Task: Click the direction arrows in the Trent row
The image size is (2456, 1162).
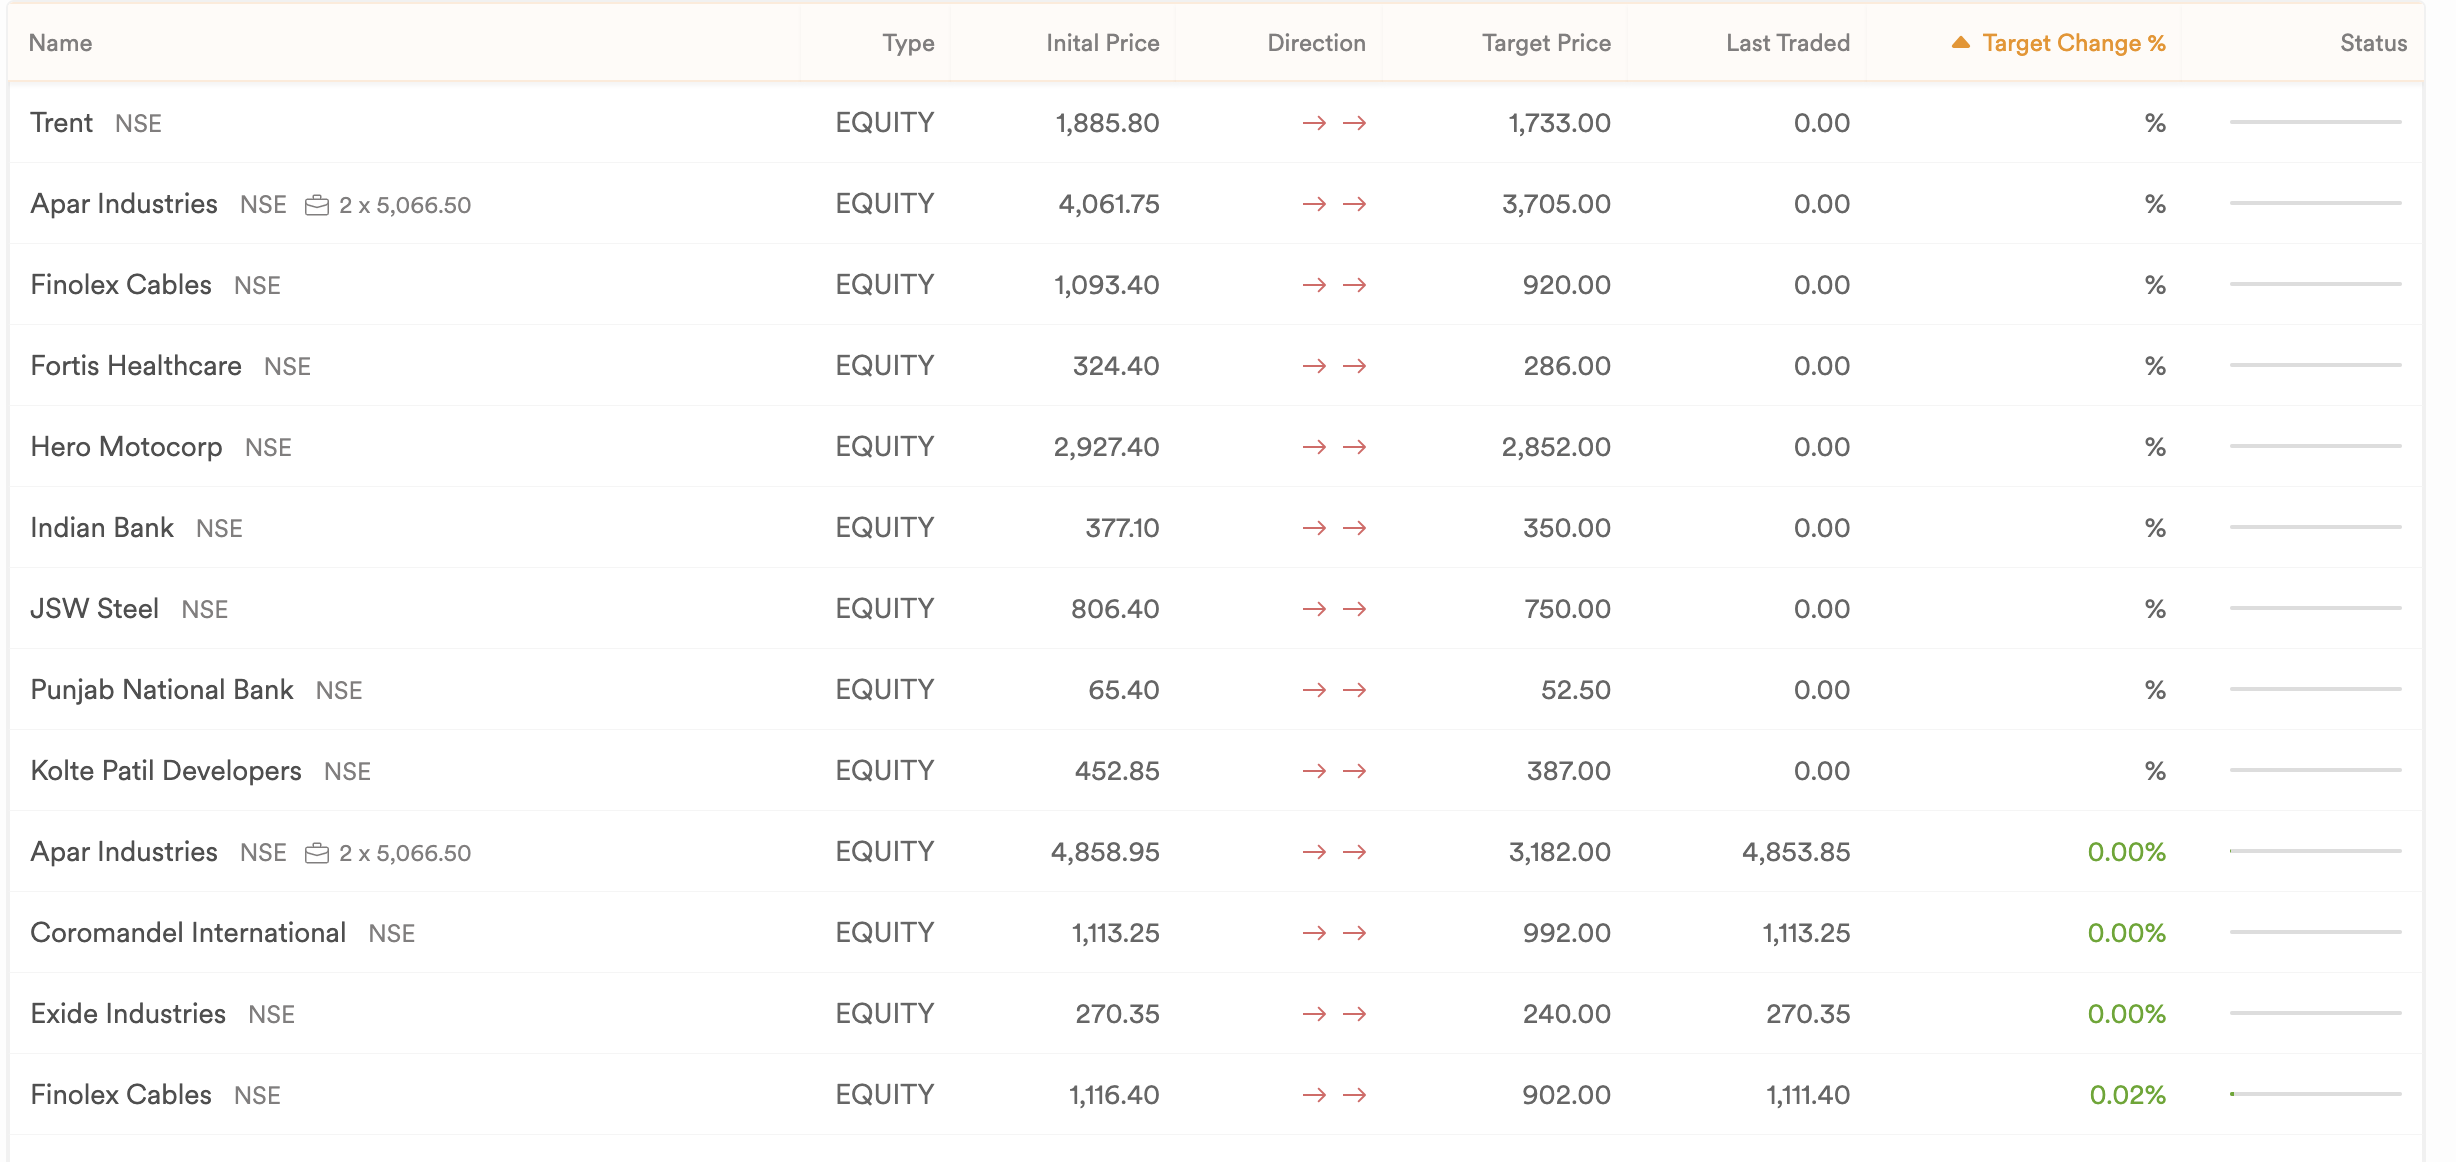Action: (x=1334, y=123)
